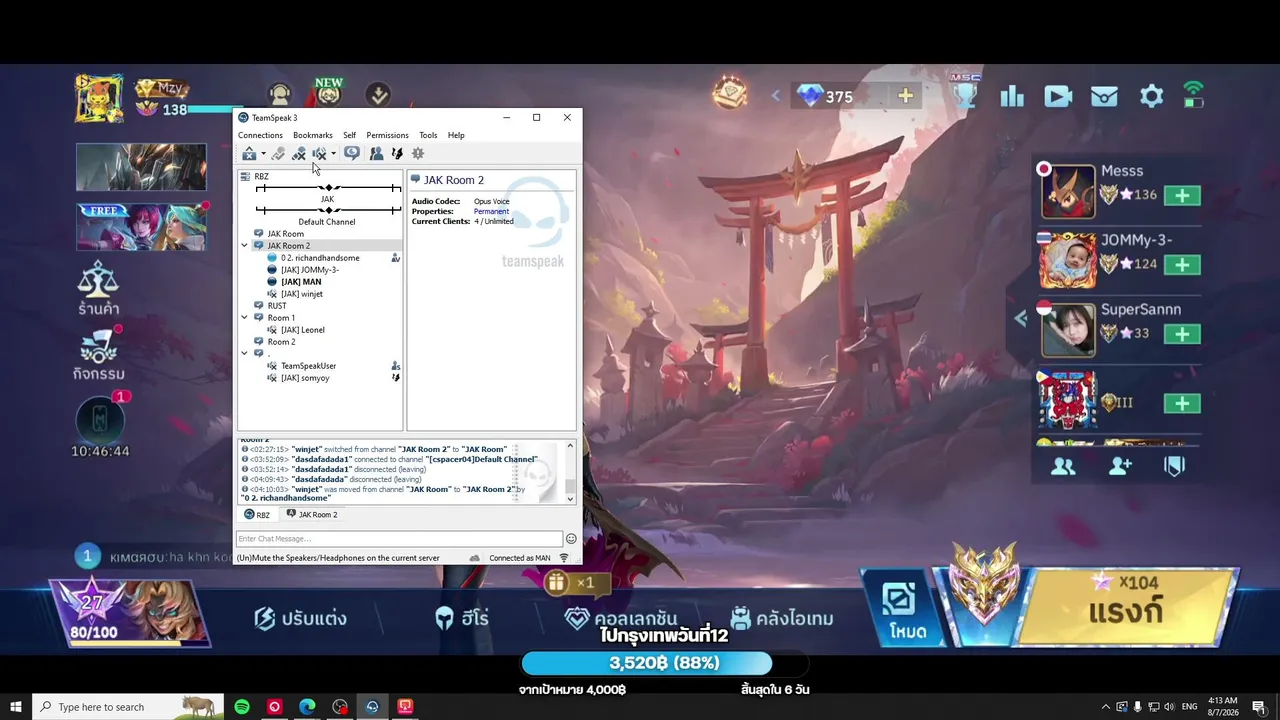Open the leaderboard bar-chart icon
Viewport: 1280px width, 720px height.
[x=1012, y=96]
